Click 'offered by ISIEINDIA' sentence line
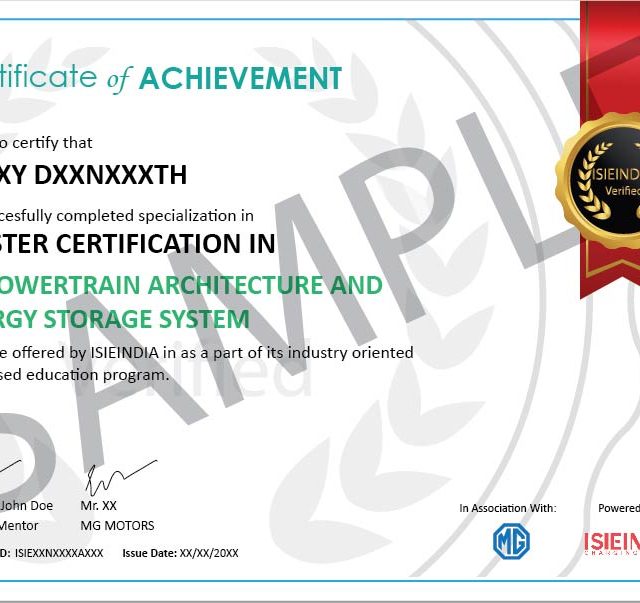Viewport: 640px width, 603px height. [207, 353]
